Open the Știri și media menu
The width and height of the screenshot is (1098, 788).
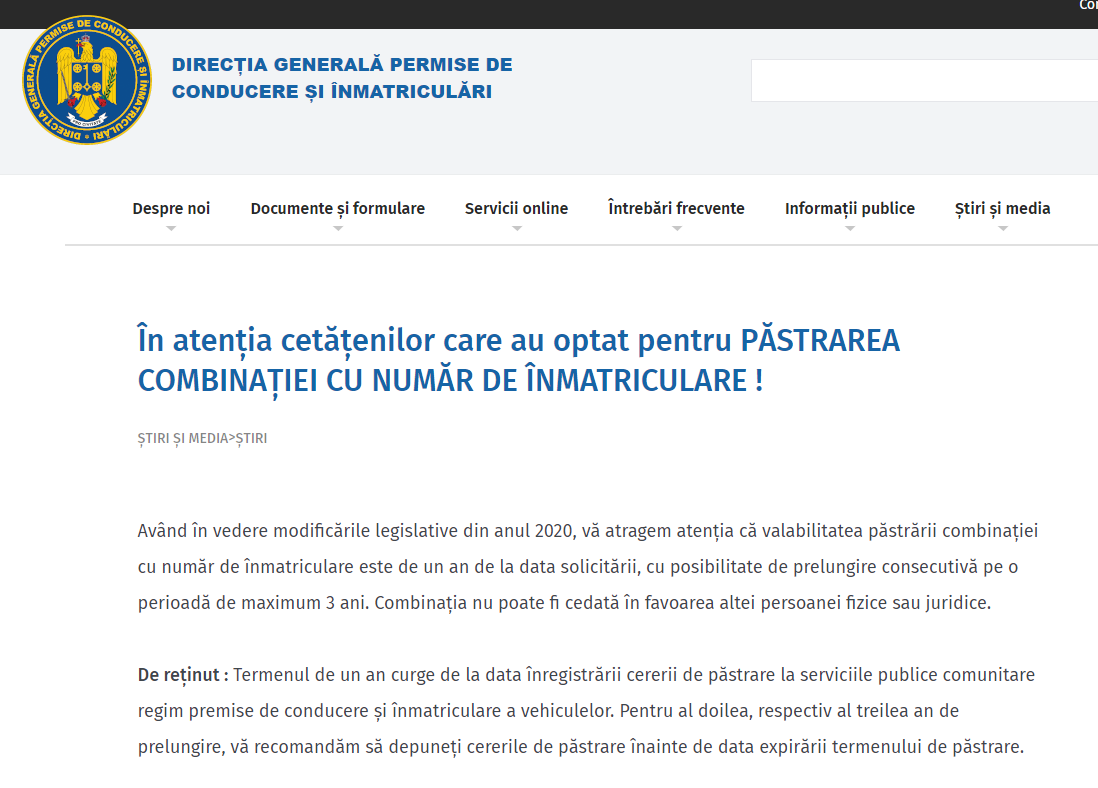1002,208
